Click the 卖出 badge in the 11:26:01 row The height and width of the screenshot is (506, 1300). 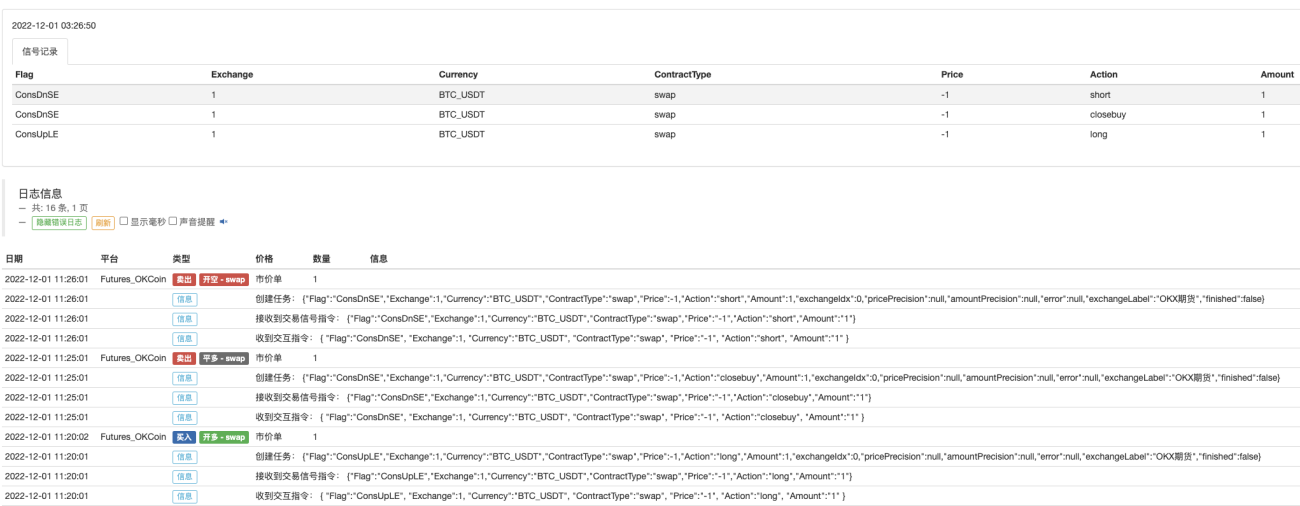point(184,279)
